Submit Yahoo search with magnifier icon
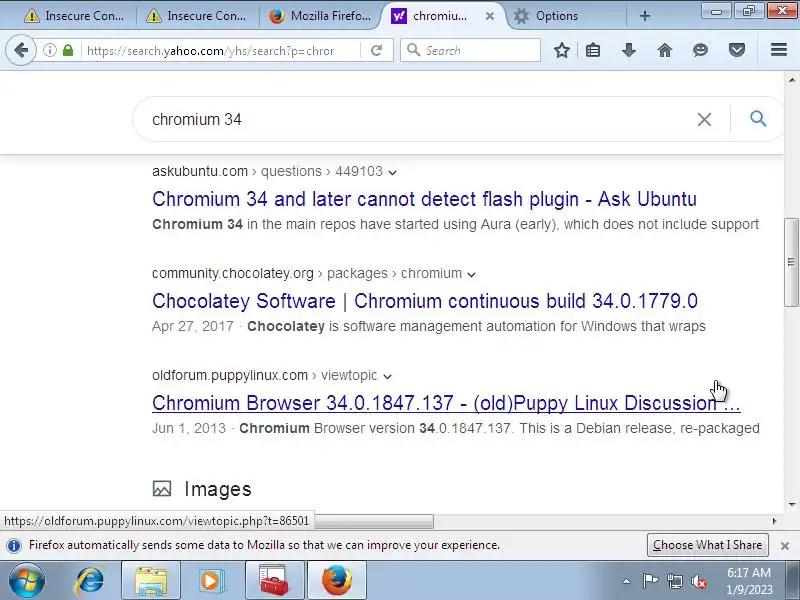Image resolution: width=800 pixels, height=600 pixels. (x=758, y=119)
